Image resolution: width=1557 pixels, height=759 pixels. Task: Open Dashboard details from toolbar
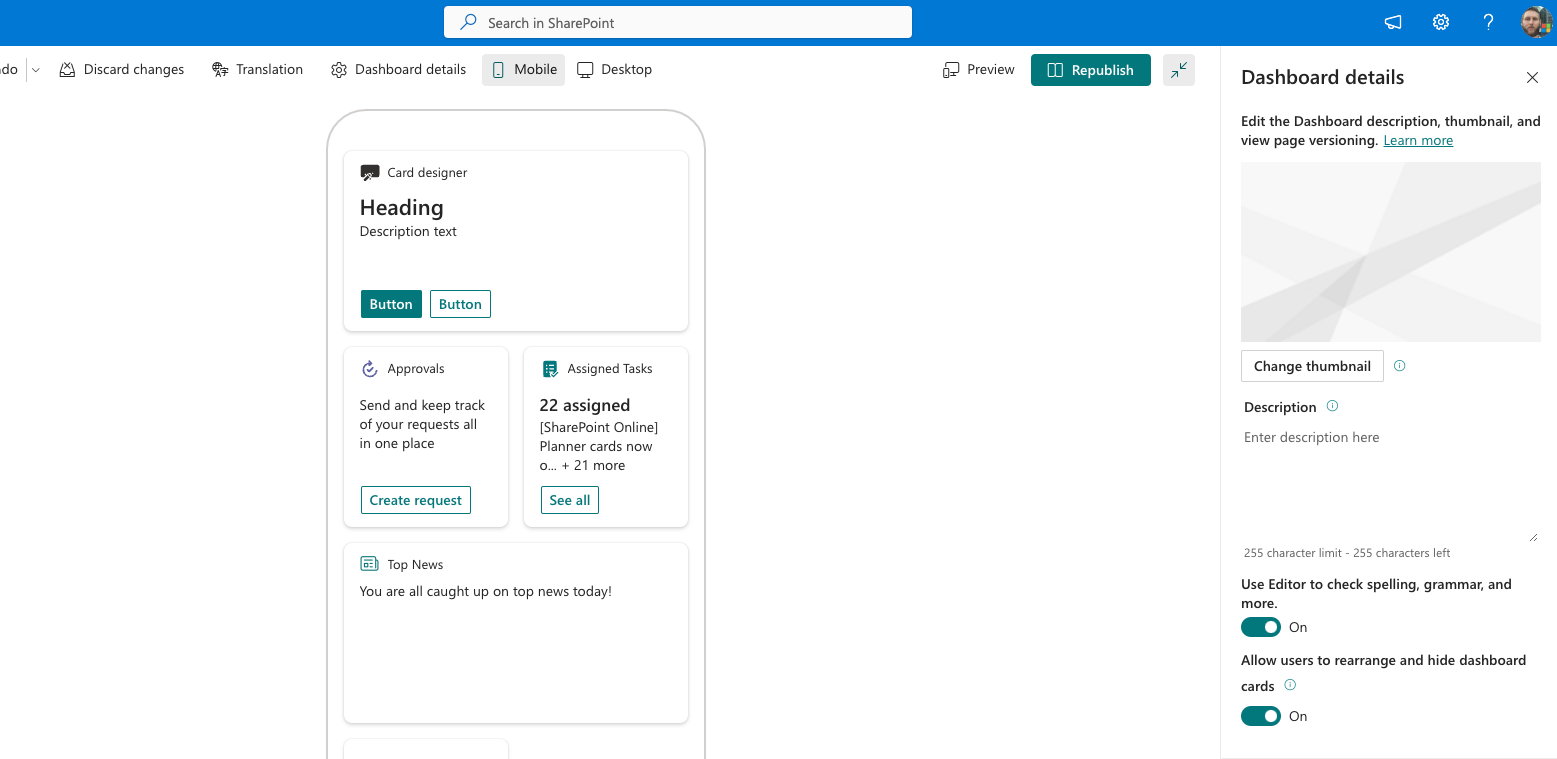point(399,70)
